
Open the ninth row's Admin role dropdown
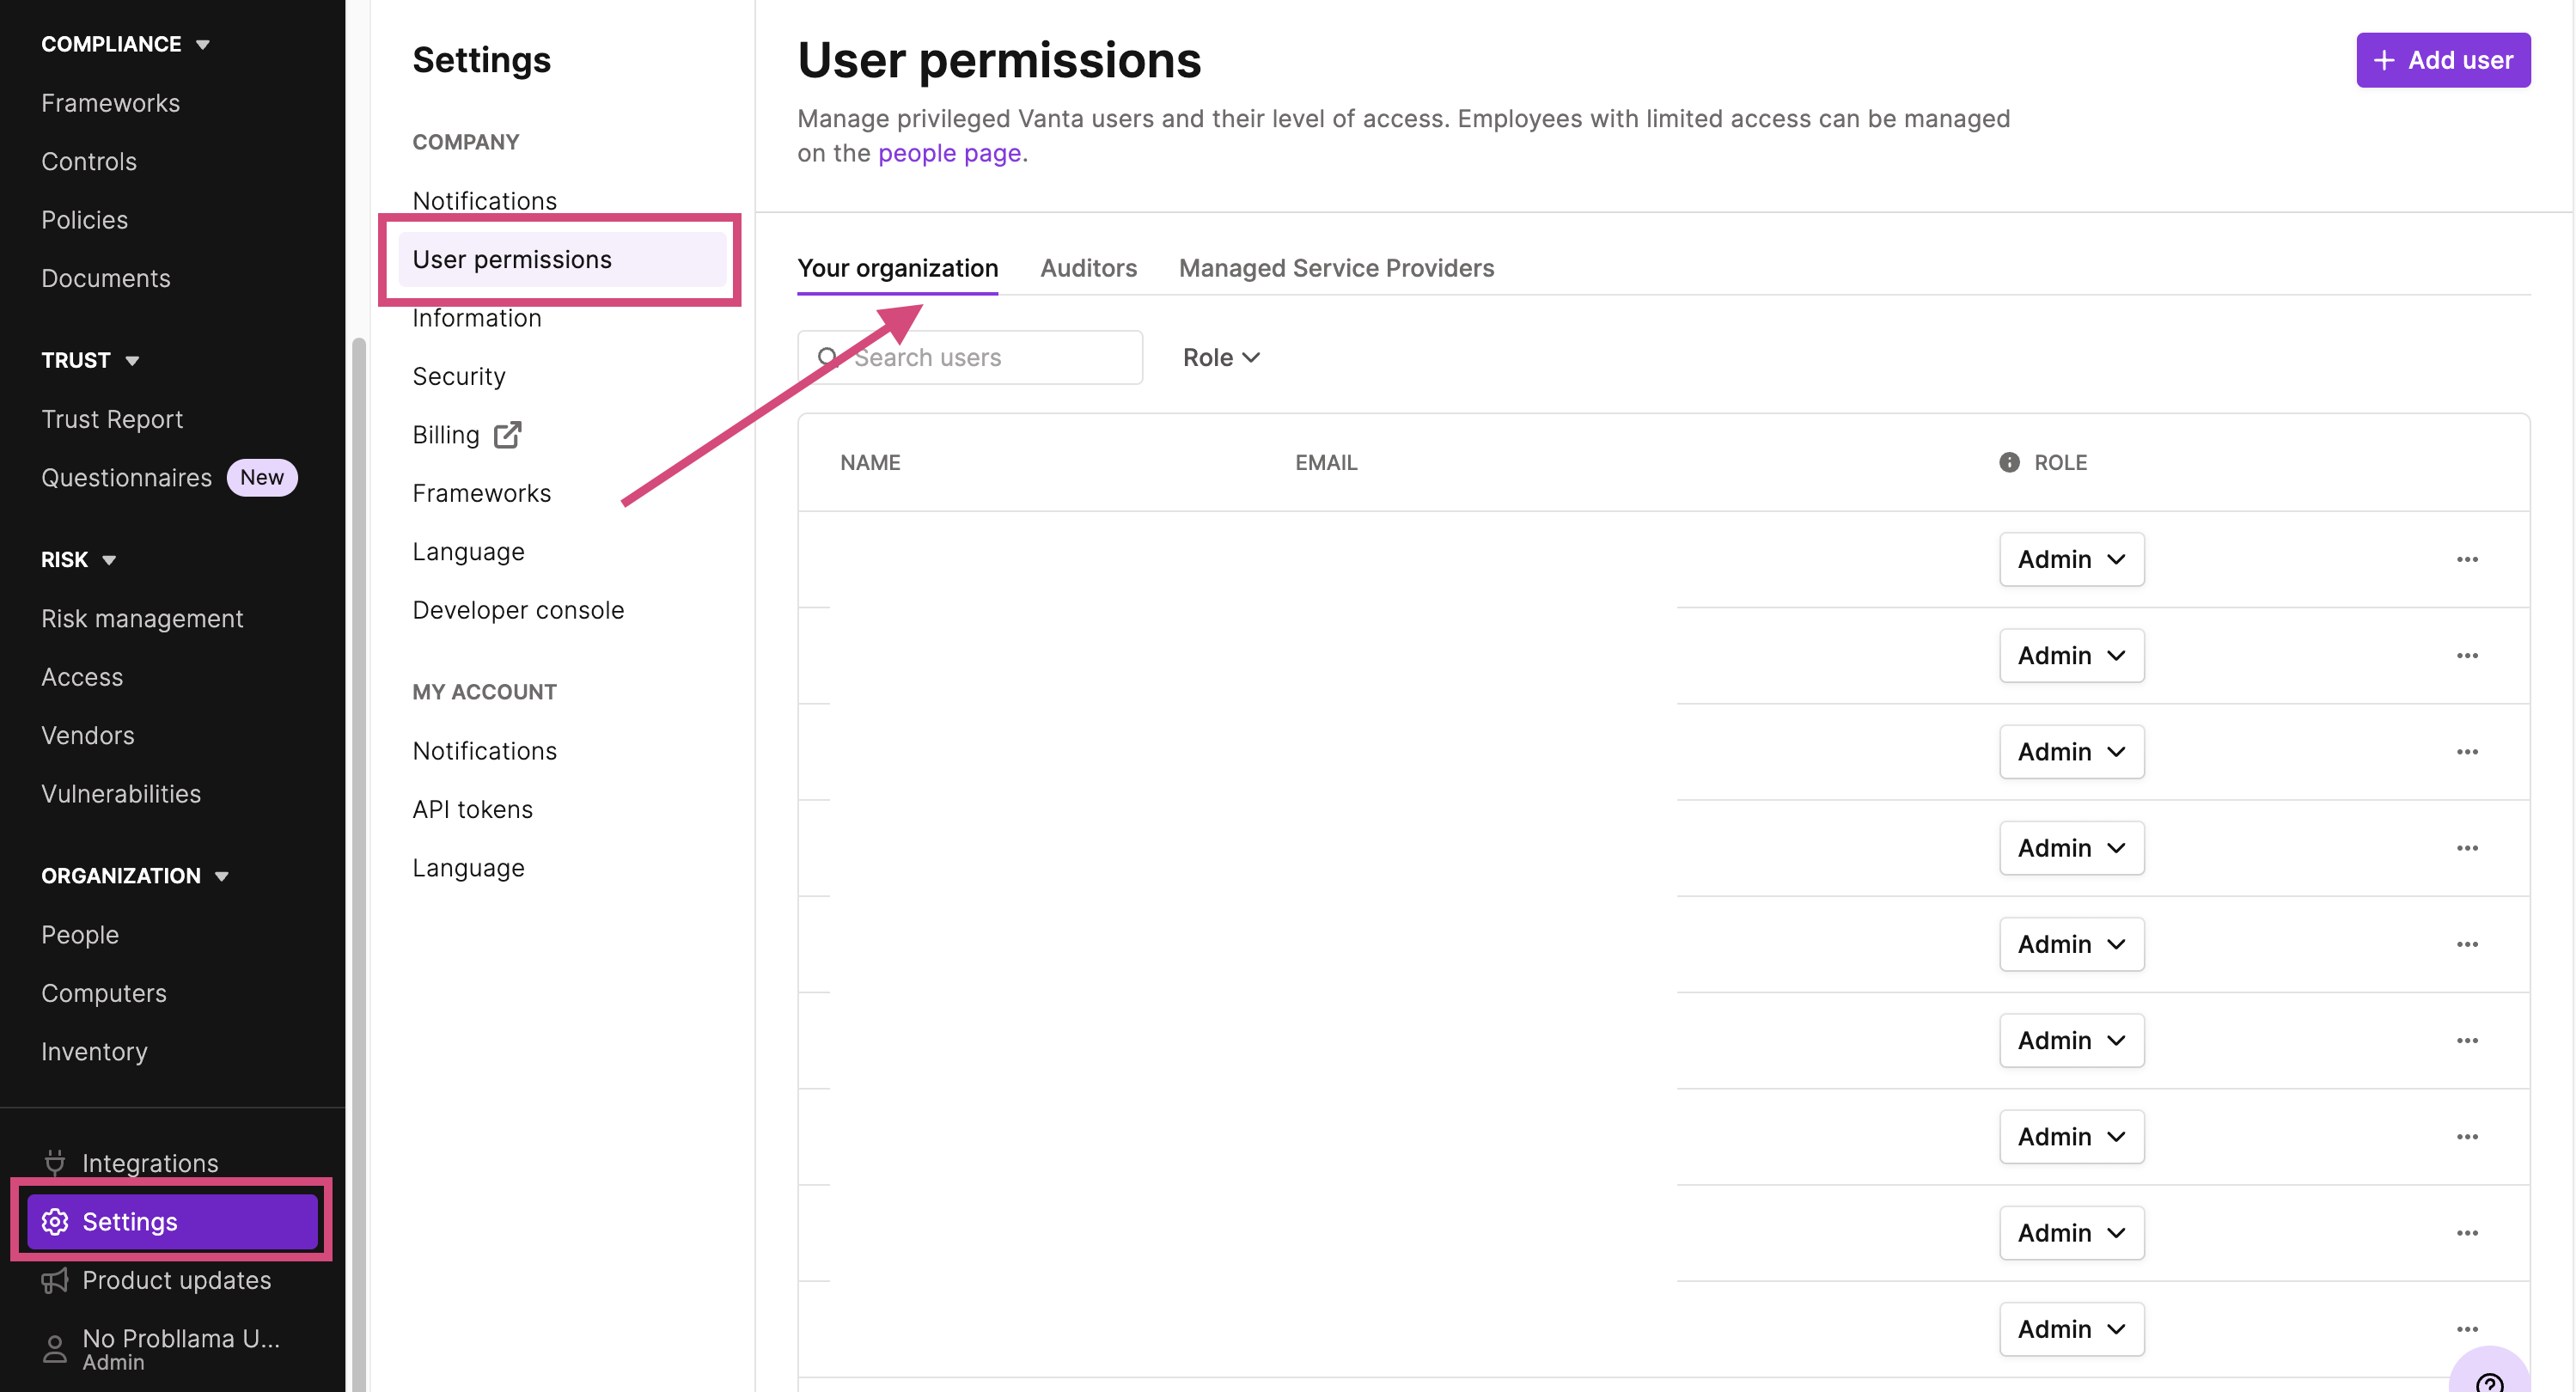(x=2071, y=1329)
